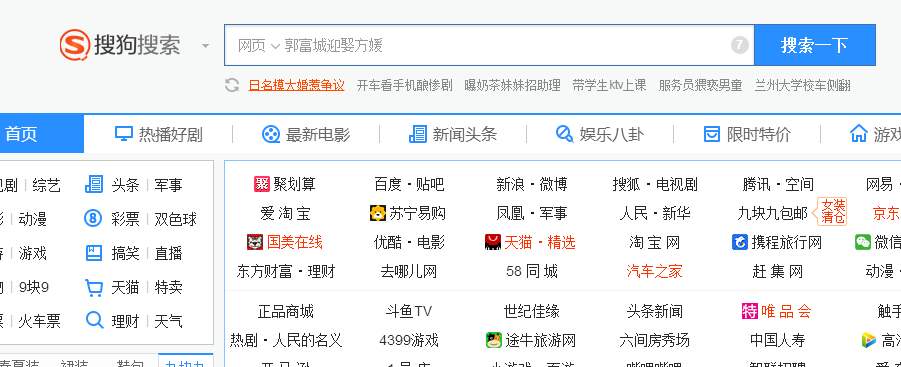Click the lottery icon beside 彩票
Viewport: 901px width, 367px height.
click(x=93, y=218)
